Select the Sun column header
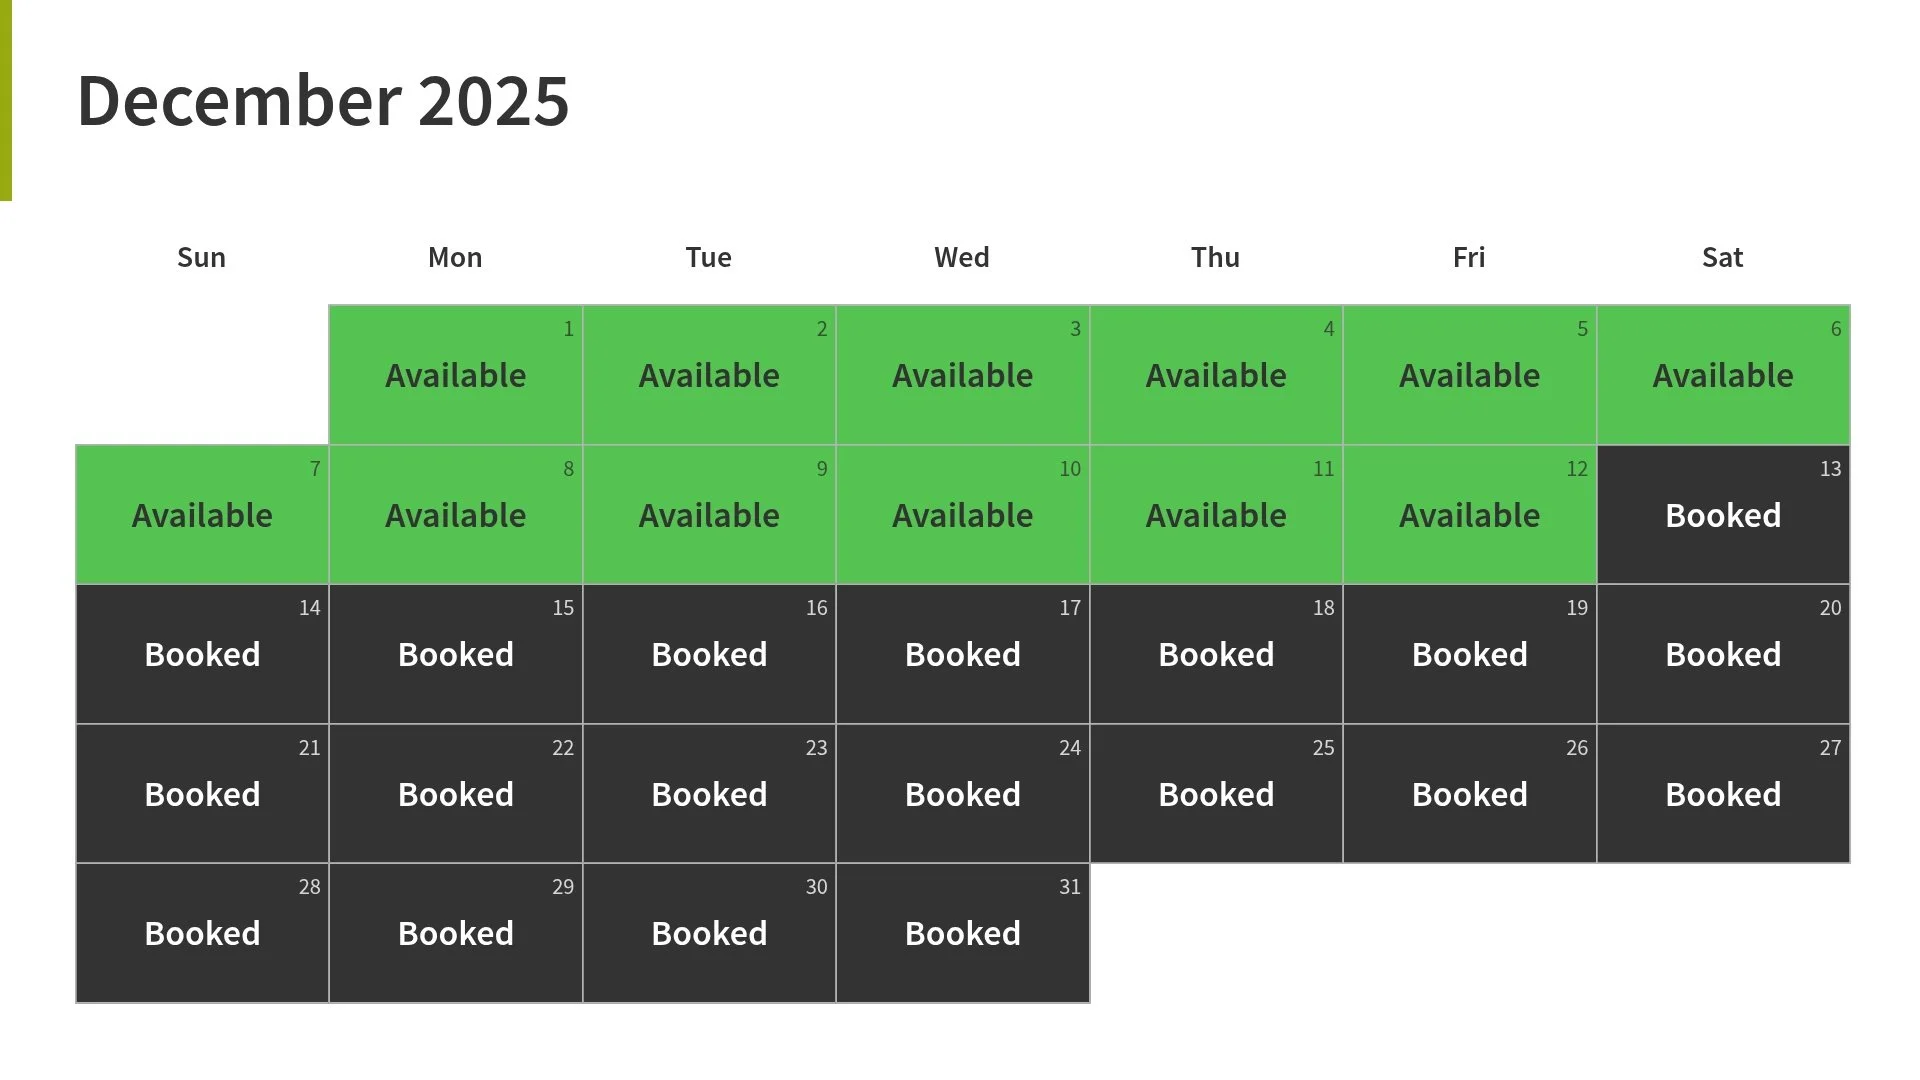Viewport: 1920px width, 1080px height. [202, 257]
